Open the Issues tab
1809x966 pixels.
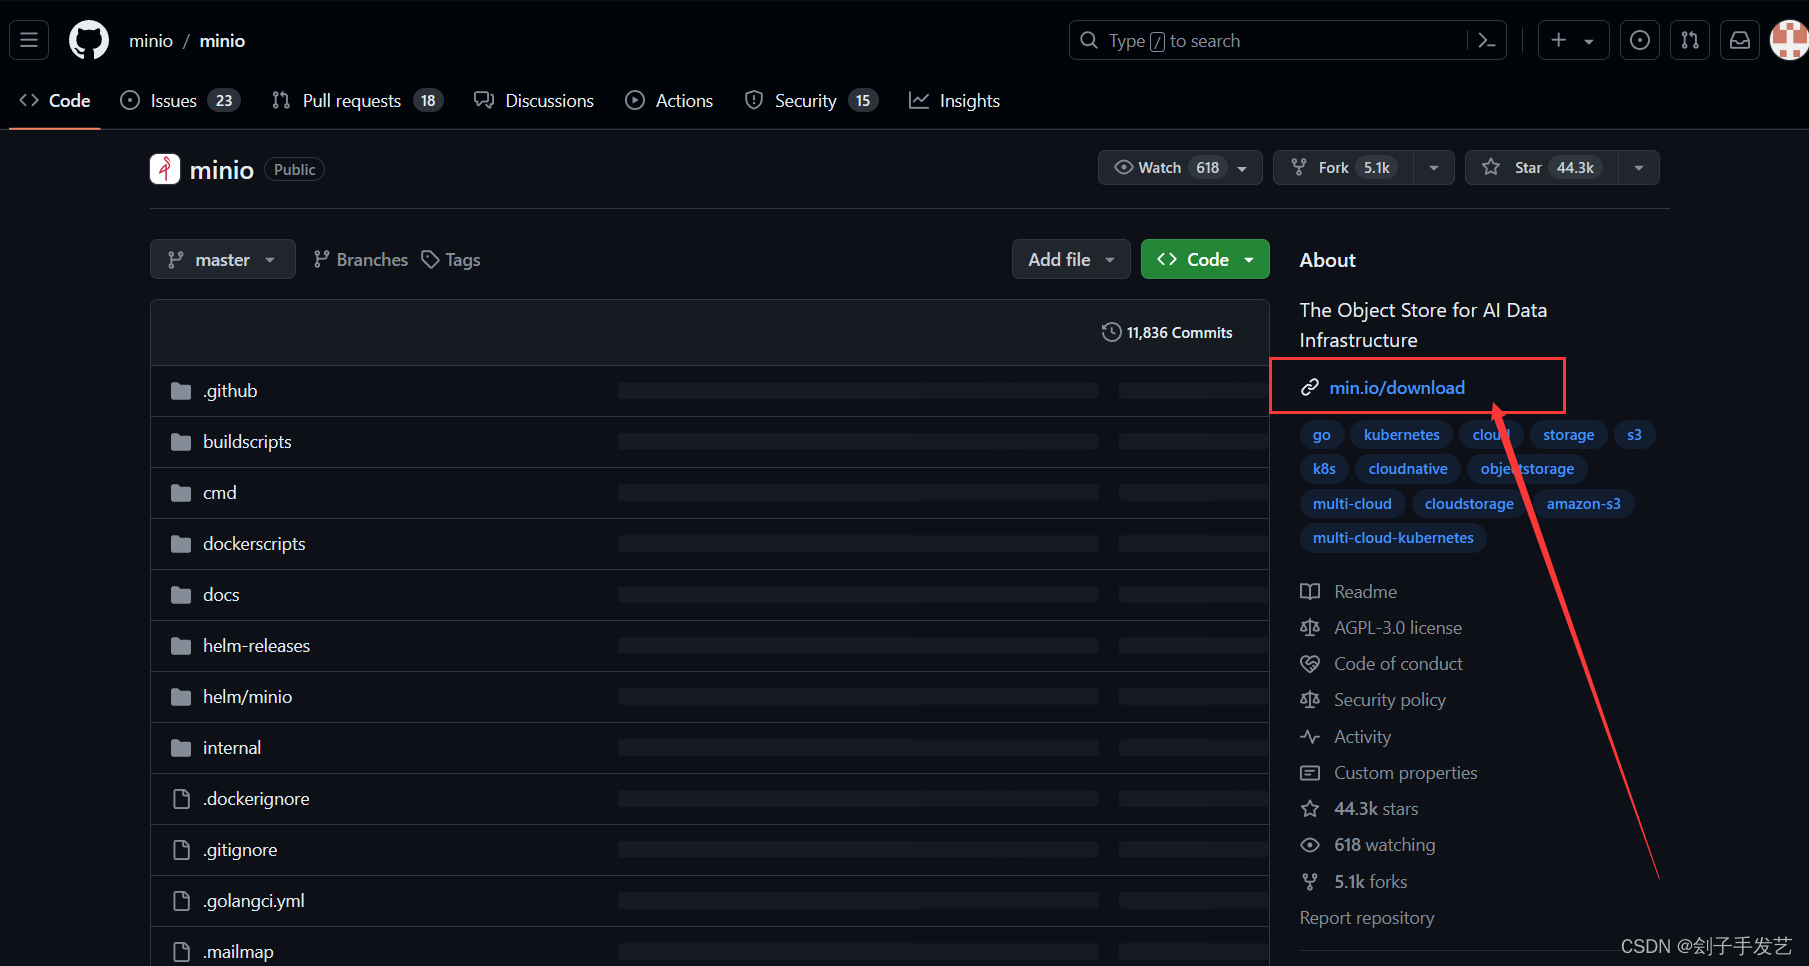tap(180, 100)
